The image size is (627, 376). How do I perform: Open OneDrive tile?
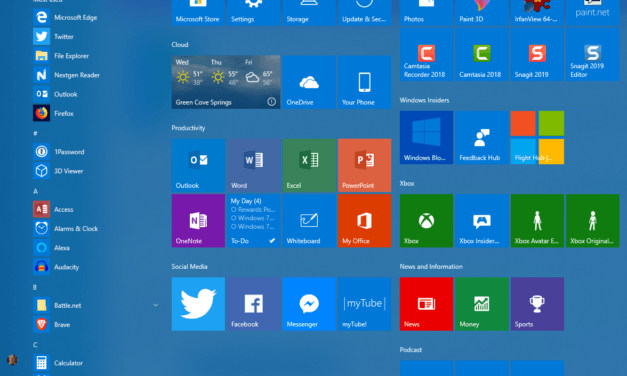click(x=309, y=82)
